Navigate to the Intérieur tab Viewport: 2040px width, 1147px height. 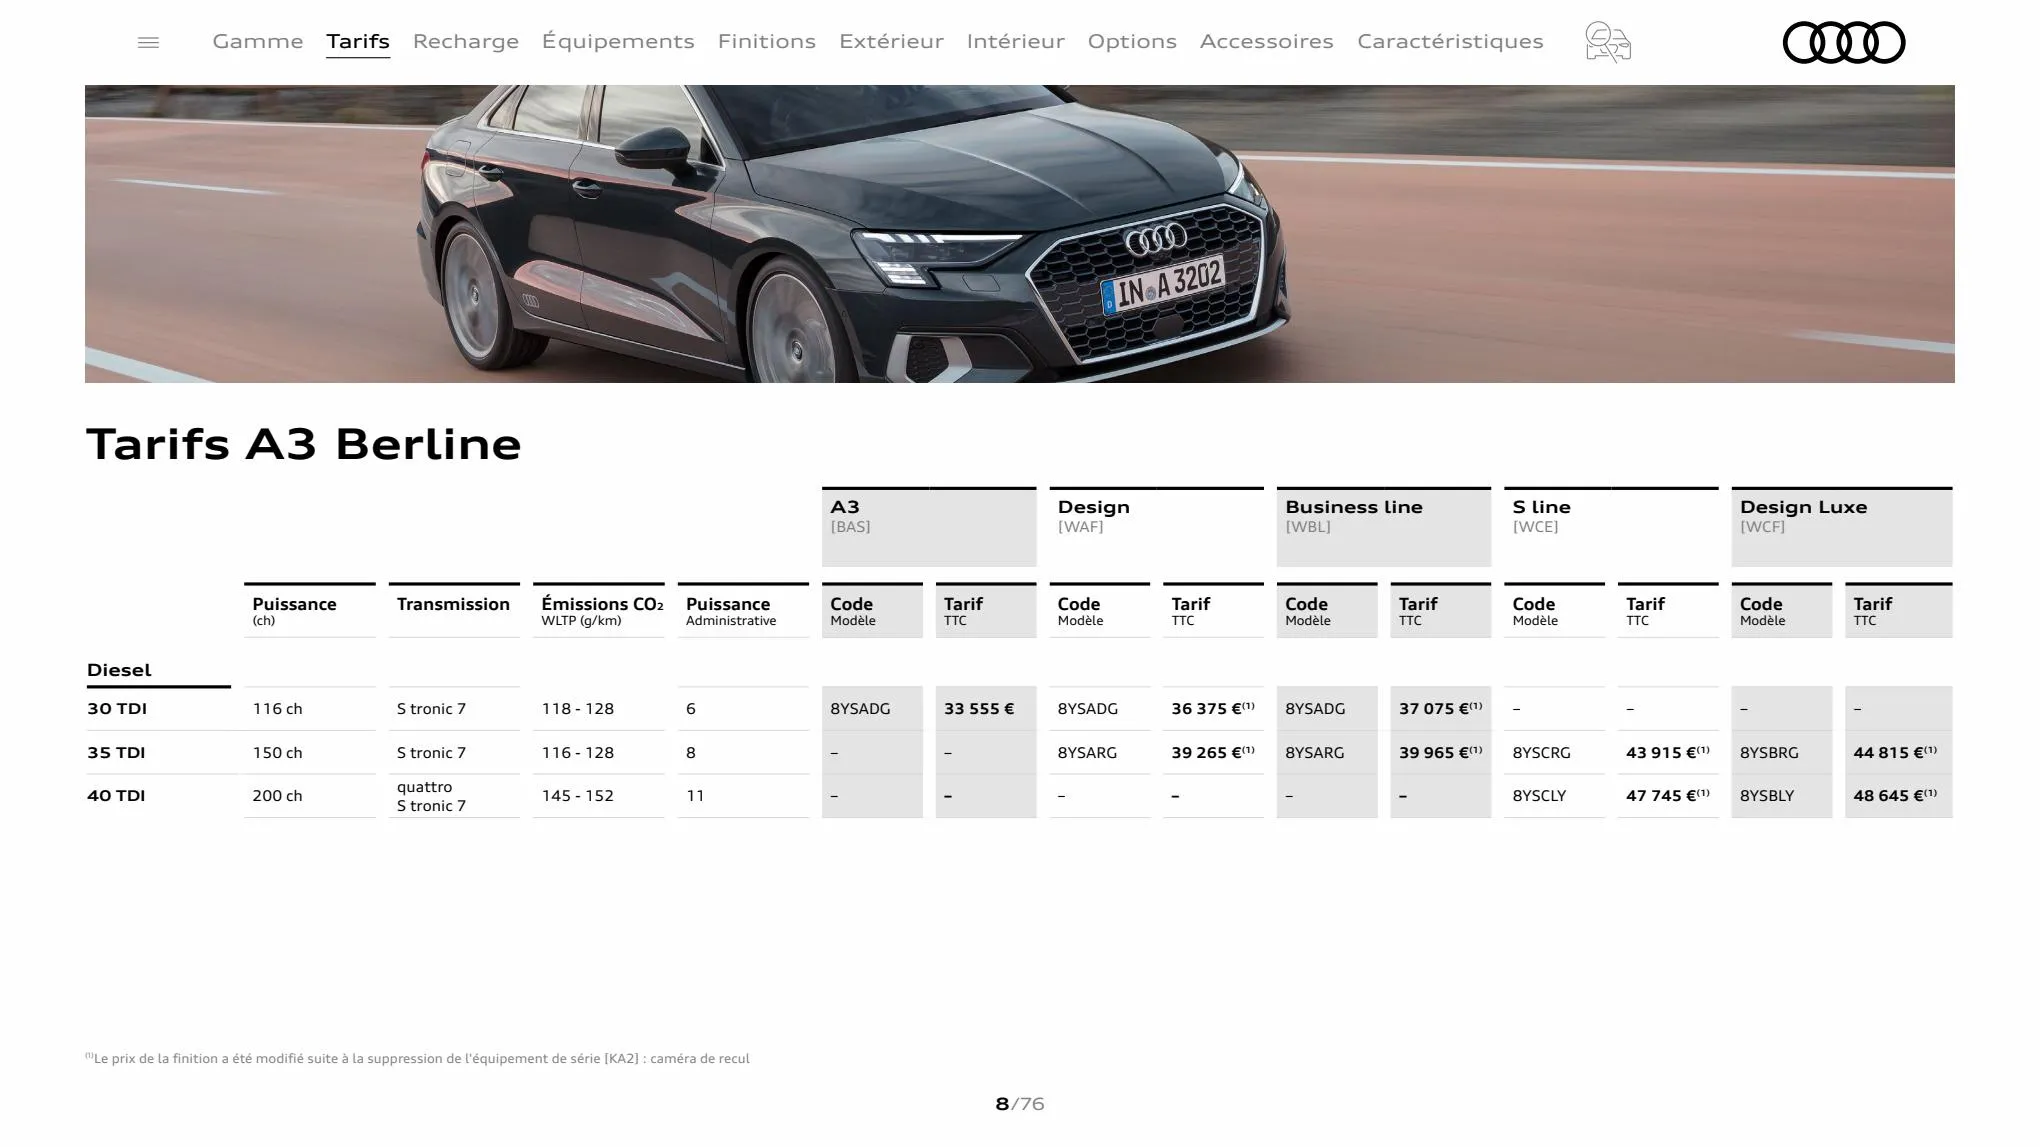(1016, 41)
